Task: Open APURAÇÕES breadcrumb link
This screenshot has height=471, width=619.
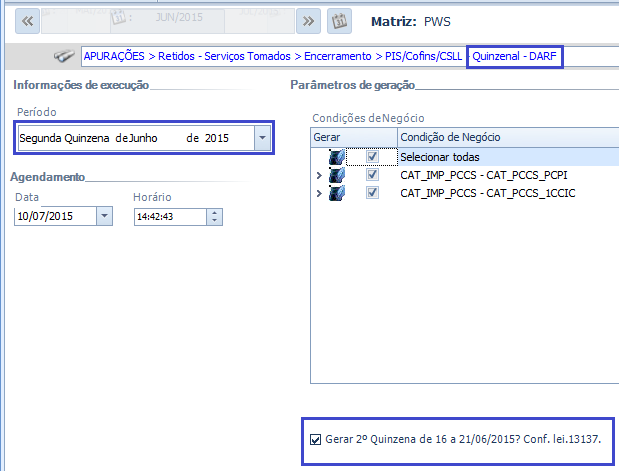Action: click(114, 56)
